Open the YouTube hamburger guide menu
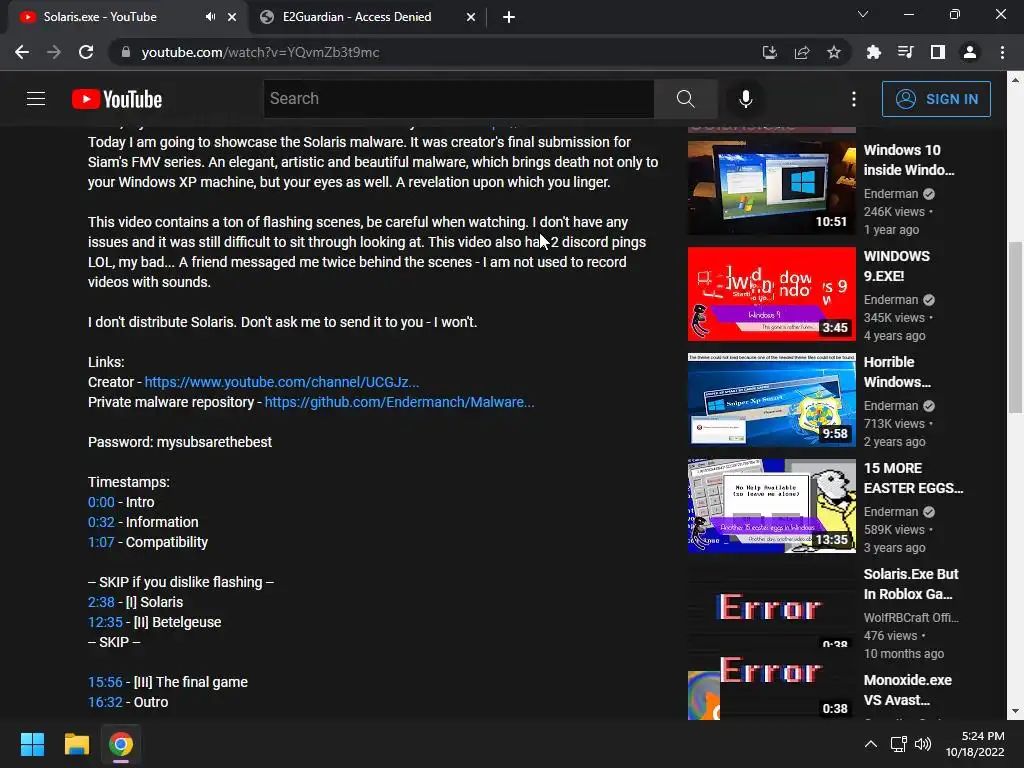Viewport: 1024px width, 768px height. [36, 99]
